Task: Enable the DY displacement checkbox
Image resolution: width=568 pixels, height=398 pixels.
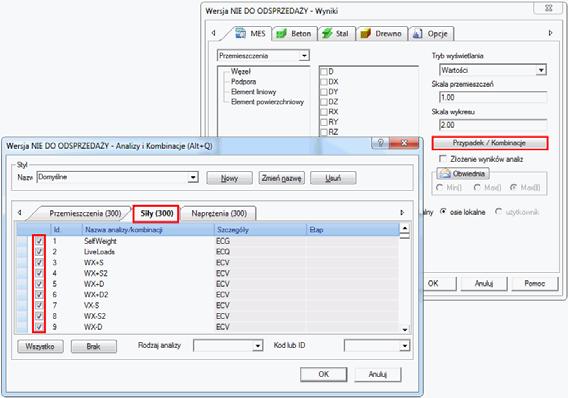Action: (x=324, y=92)
